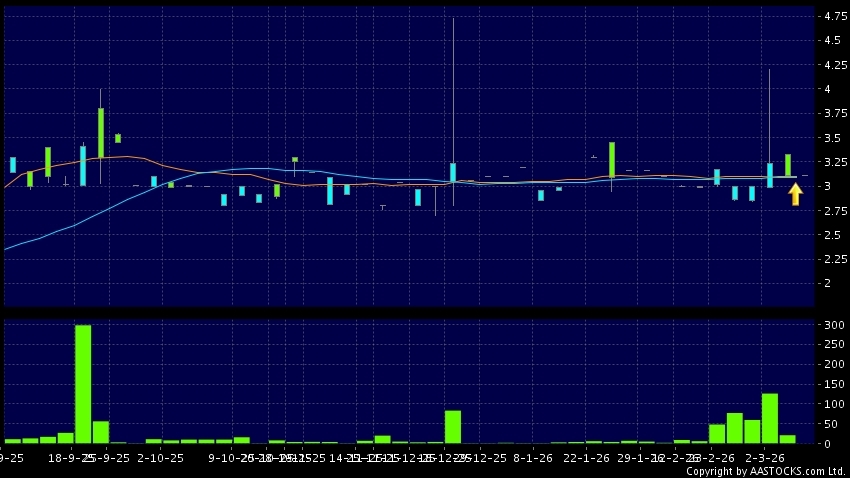
Task: Click the mid-chart volume bar reaching about 80
Action: (453, 426)
